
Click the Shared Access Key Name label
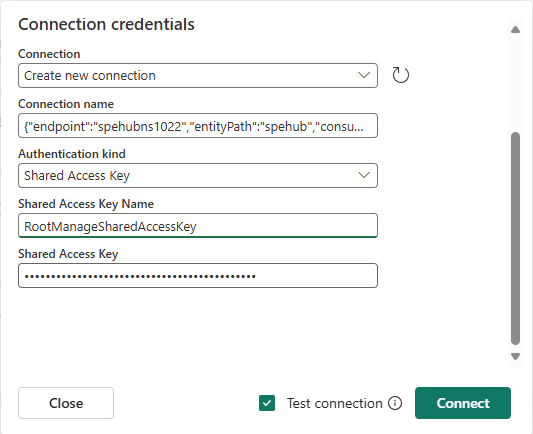(86, 204)
